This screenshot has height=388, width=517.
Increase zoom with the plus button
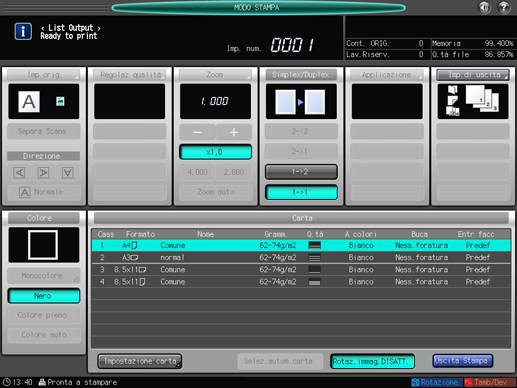[234, 132]
